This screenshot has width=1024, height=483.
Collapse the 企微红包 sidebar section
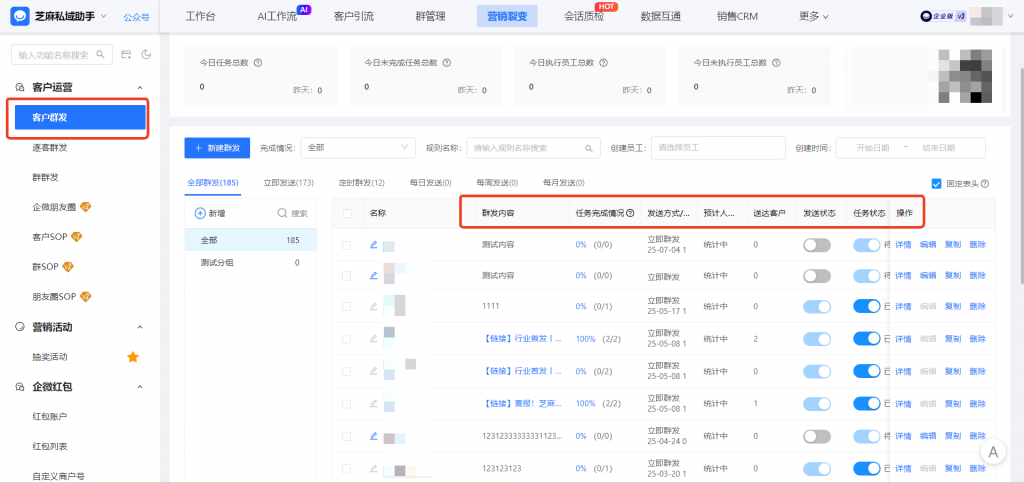139,387
